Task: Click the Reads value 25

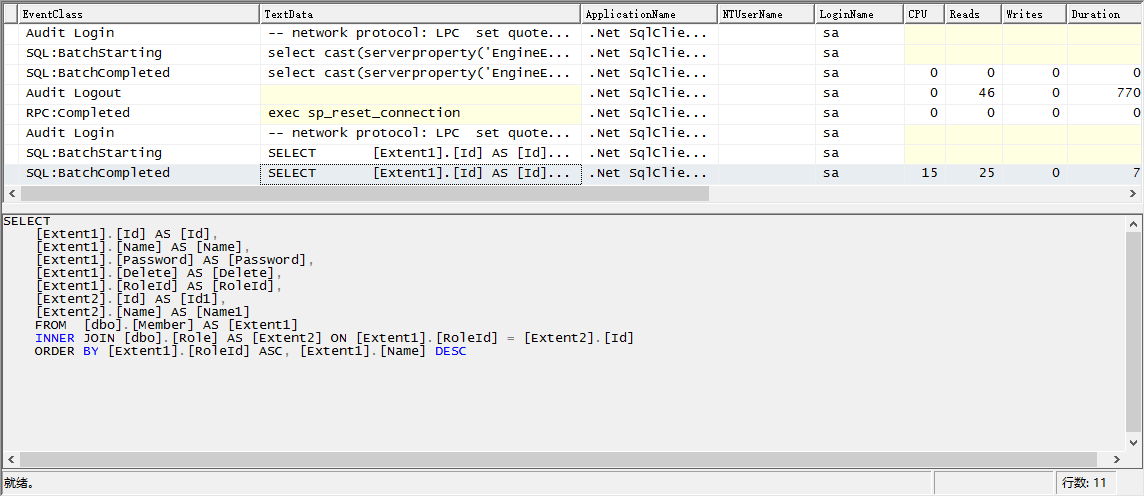Action: (987, 173)
